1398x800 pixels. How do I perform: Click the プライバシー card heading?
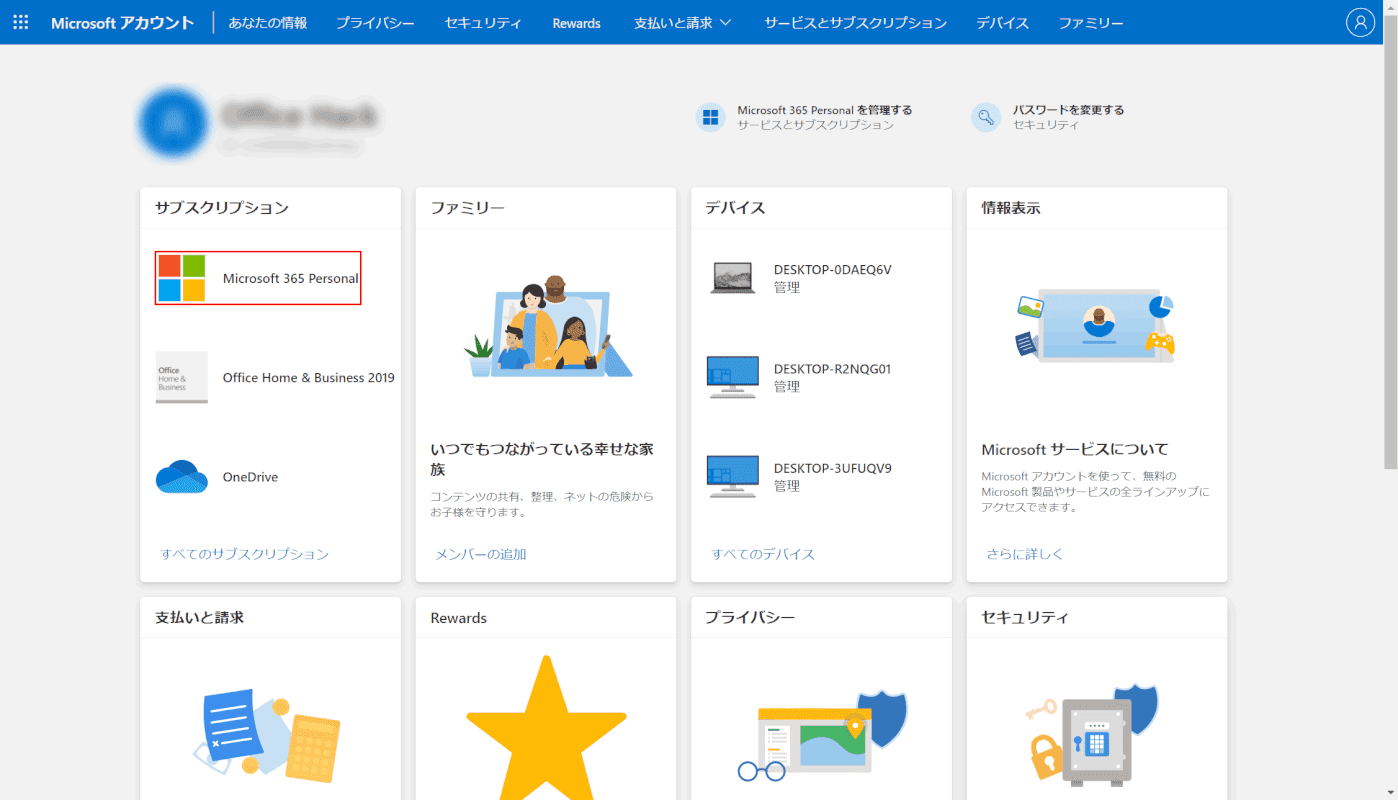(x=750, y=618)
